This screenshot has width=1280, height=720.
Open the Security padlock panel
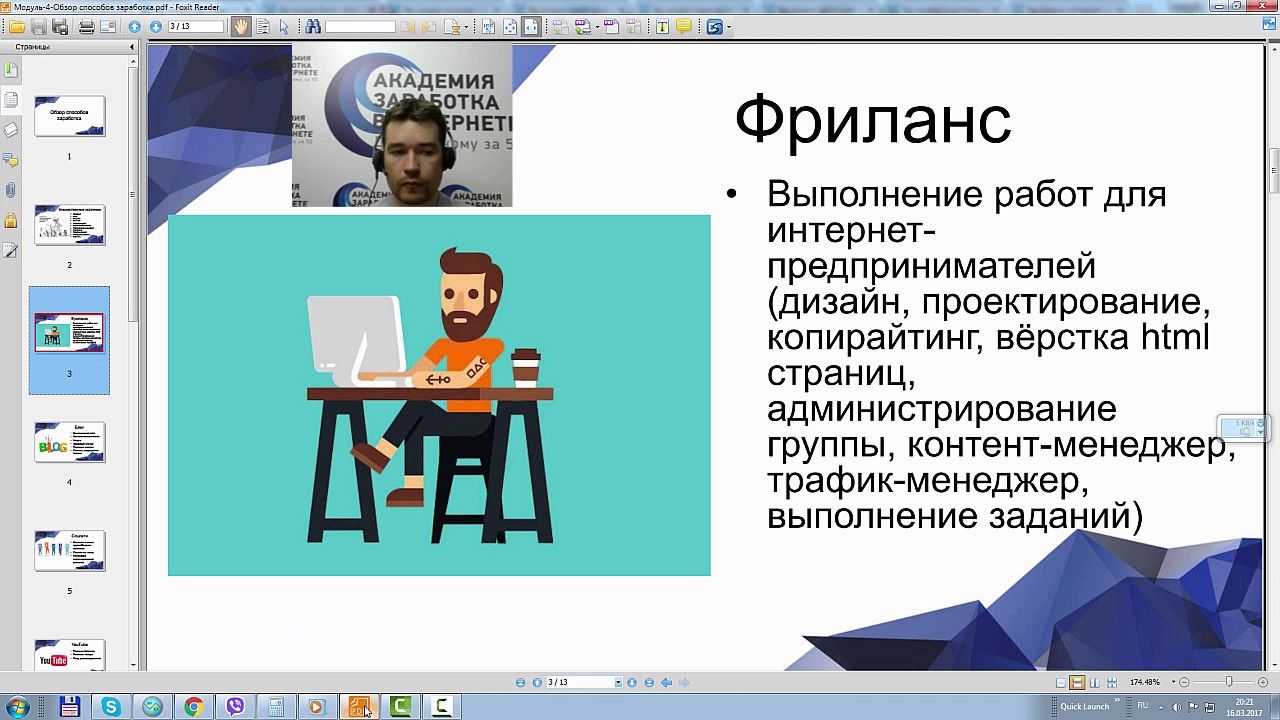11,220
